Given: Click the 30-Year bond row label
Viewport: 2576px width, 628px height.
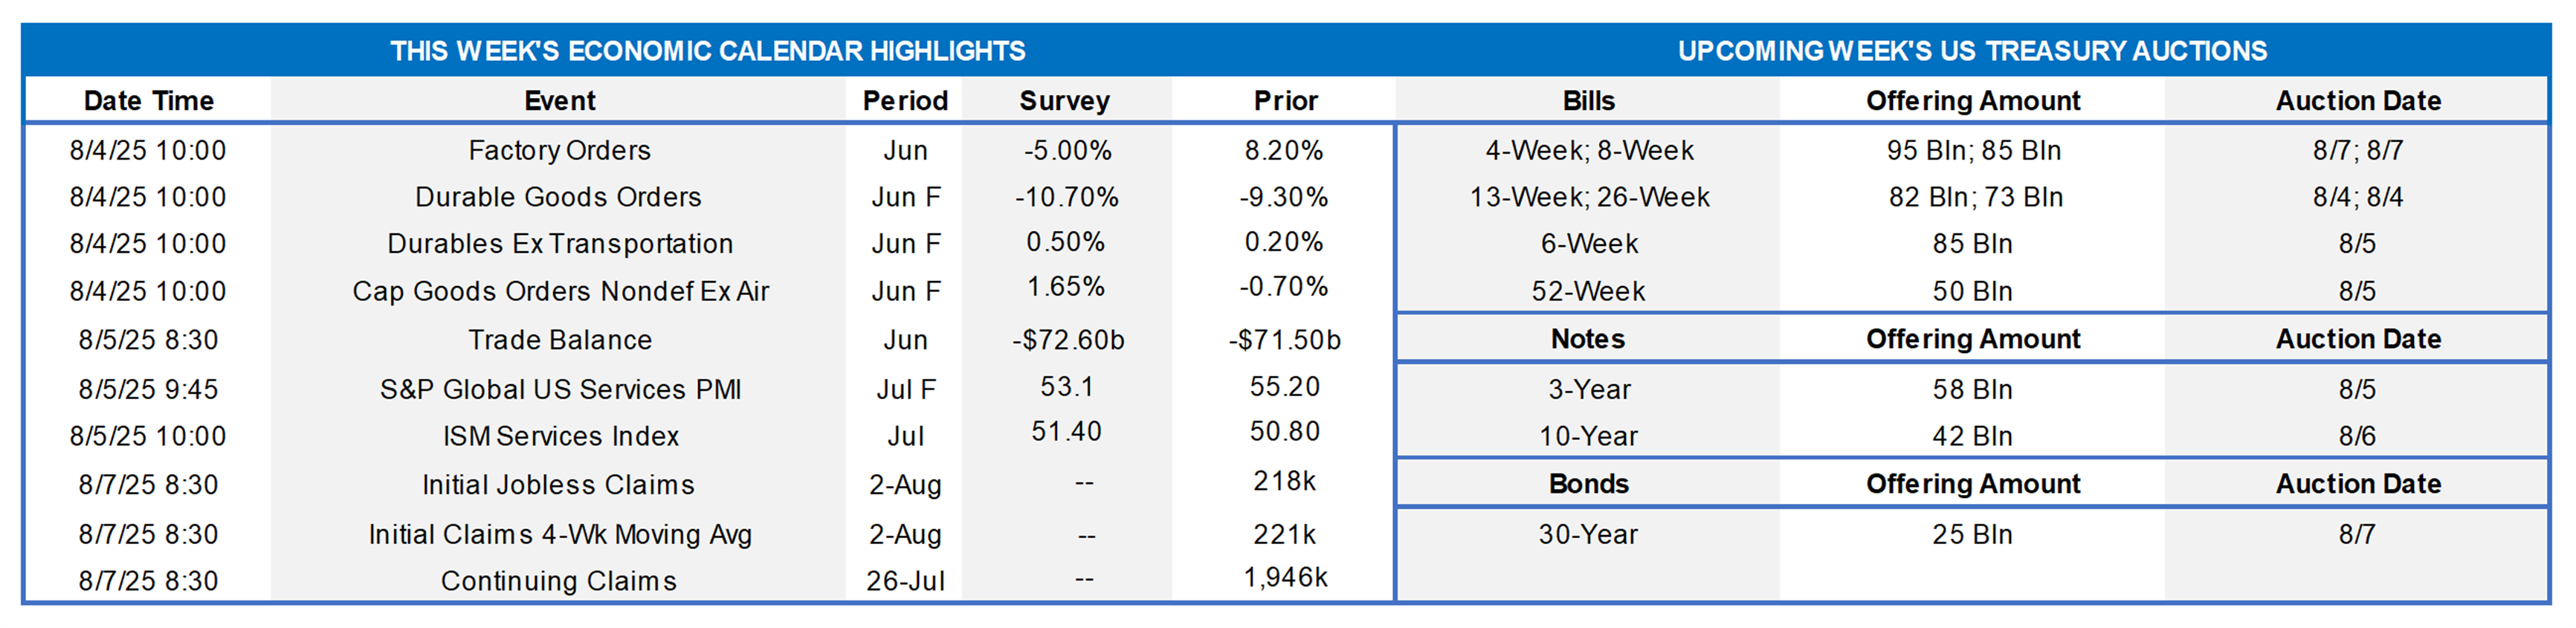Looking at the screenshot, I should point(1588,534).
